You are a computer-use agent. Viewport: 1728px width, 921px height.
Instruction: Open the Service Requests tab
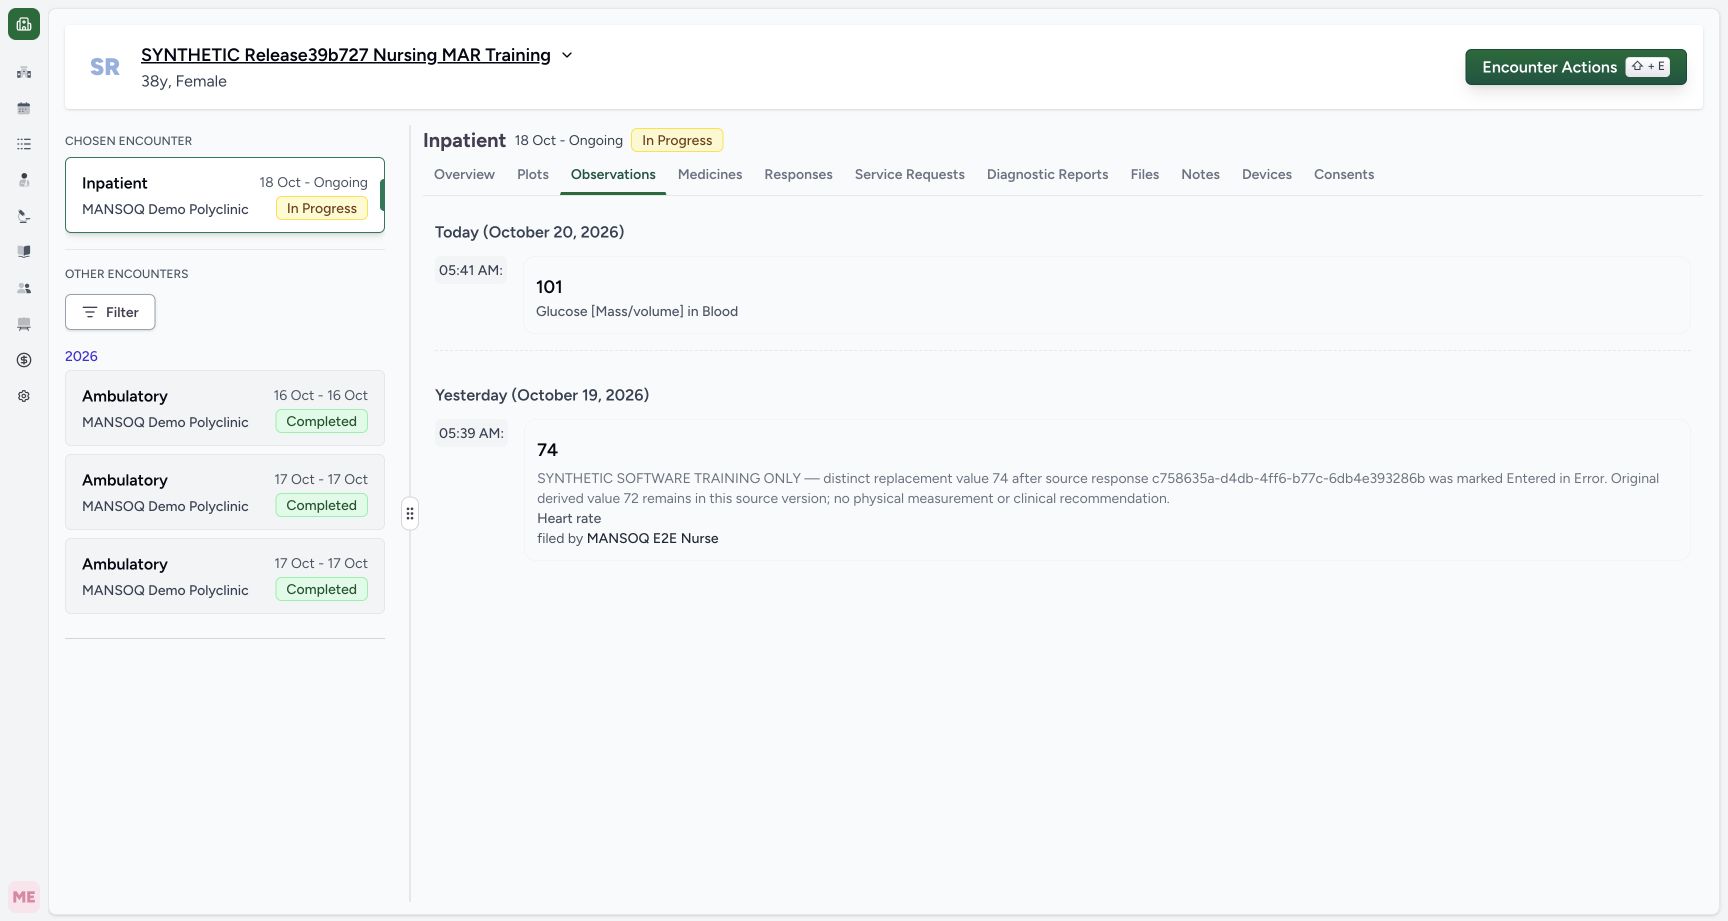tap(910, 174)
